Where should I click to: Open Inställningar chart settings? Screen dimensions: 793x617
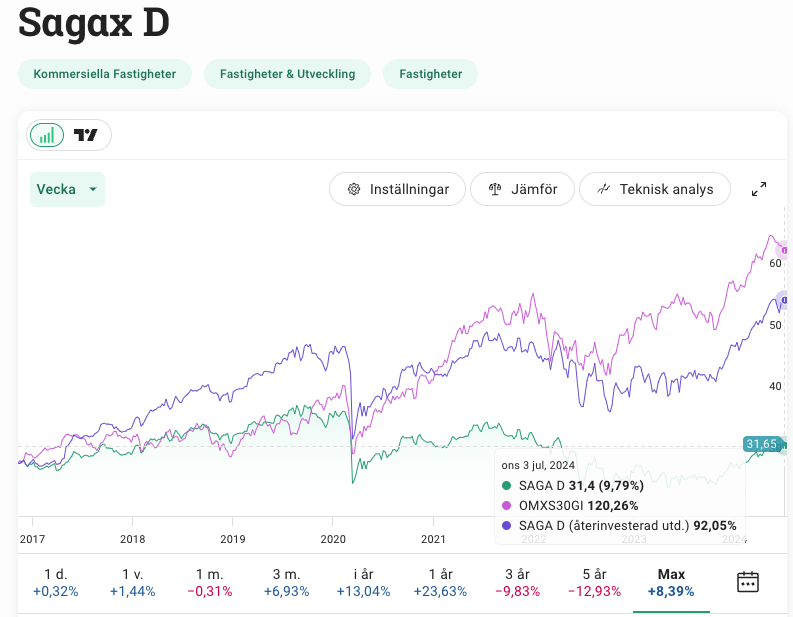pos(397,189)
